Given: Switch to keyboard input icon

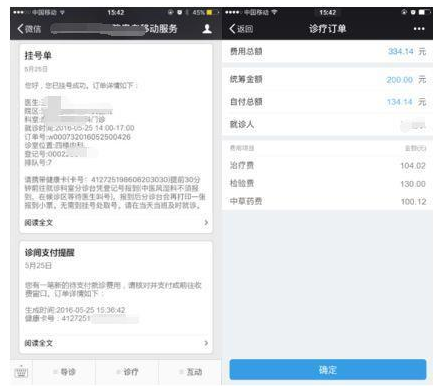Looking at the screenshot, I should click(x=21, y=372).
